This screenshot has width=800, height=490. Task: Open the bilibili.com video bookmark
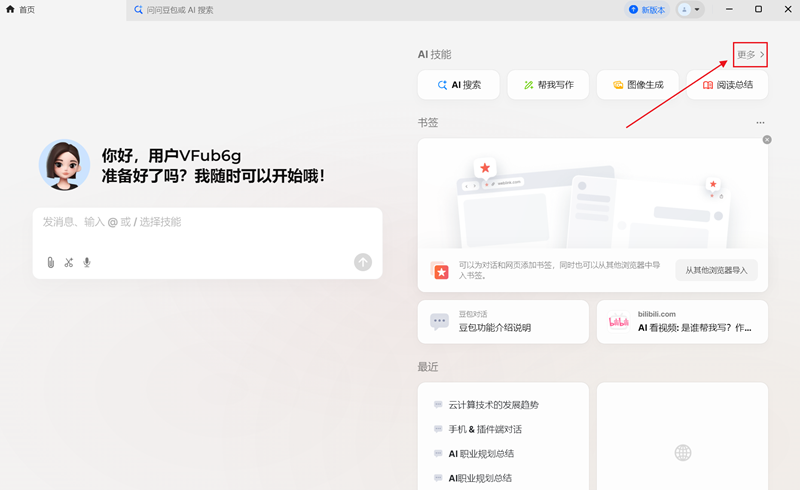click(682, 322)
